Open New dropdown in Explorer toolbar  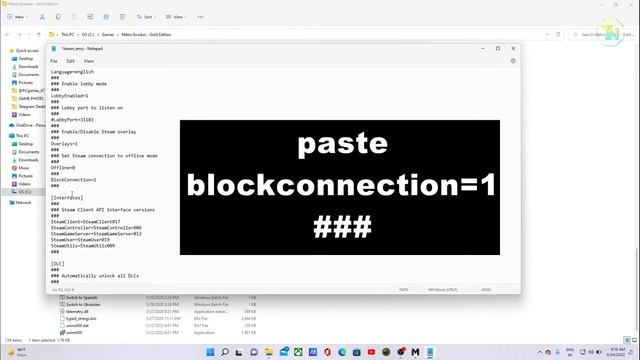pos(18,17)
